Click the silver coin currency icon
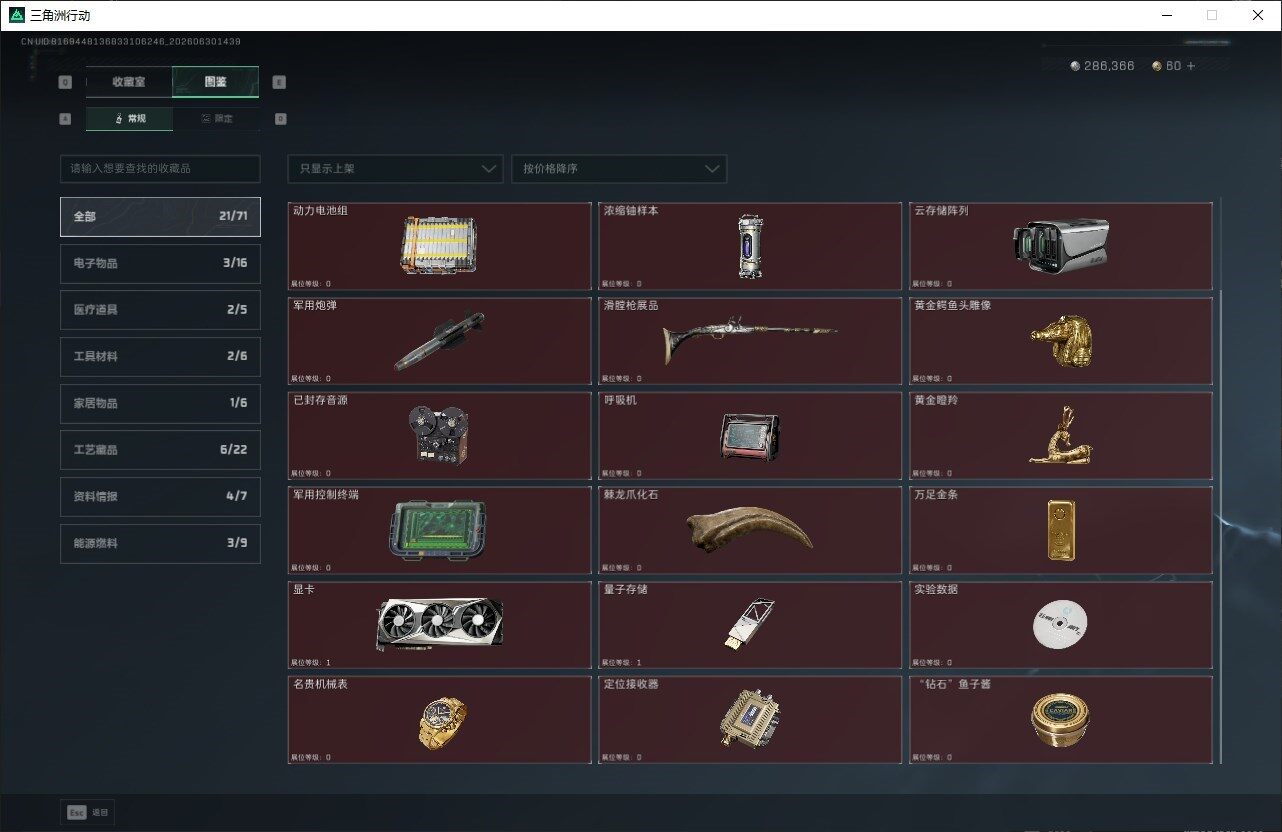Viewport: 1282px width, 832px height. 1075,66
